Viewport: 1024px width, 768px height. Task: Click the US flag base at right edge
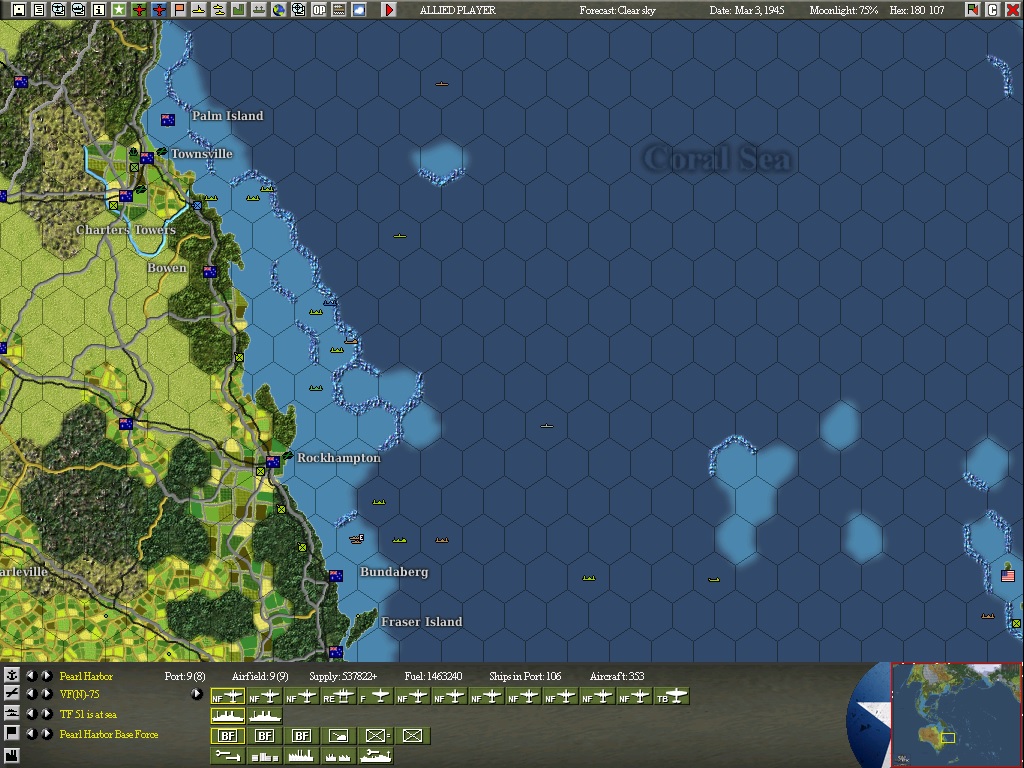pyautogui.click(x=1008, y=575)
